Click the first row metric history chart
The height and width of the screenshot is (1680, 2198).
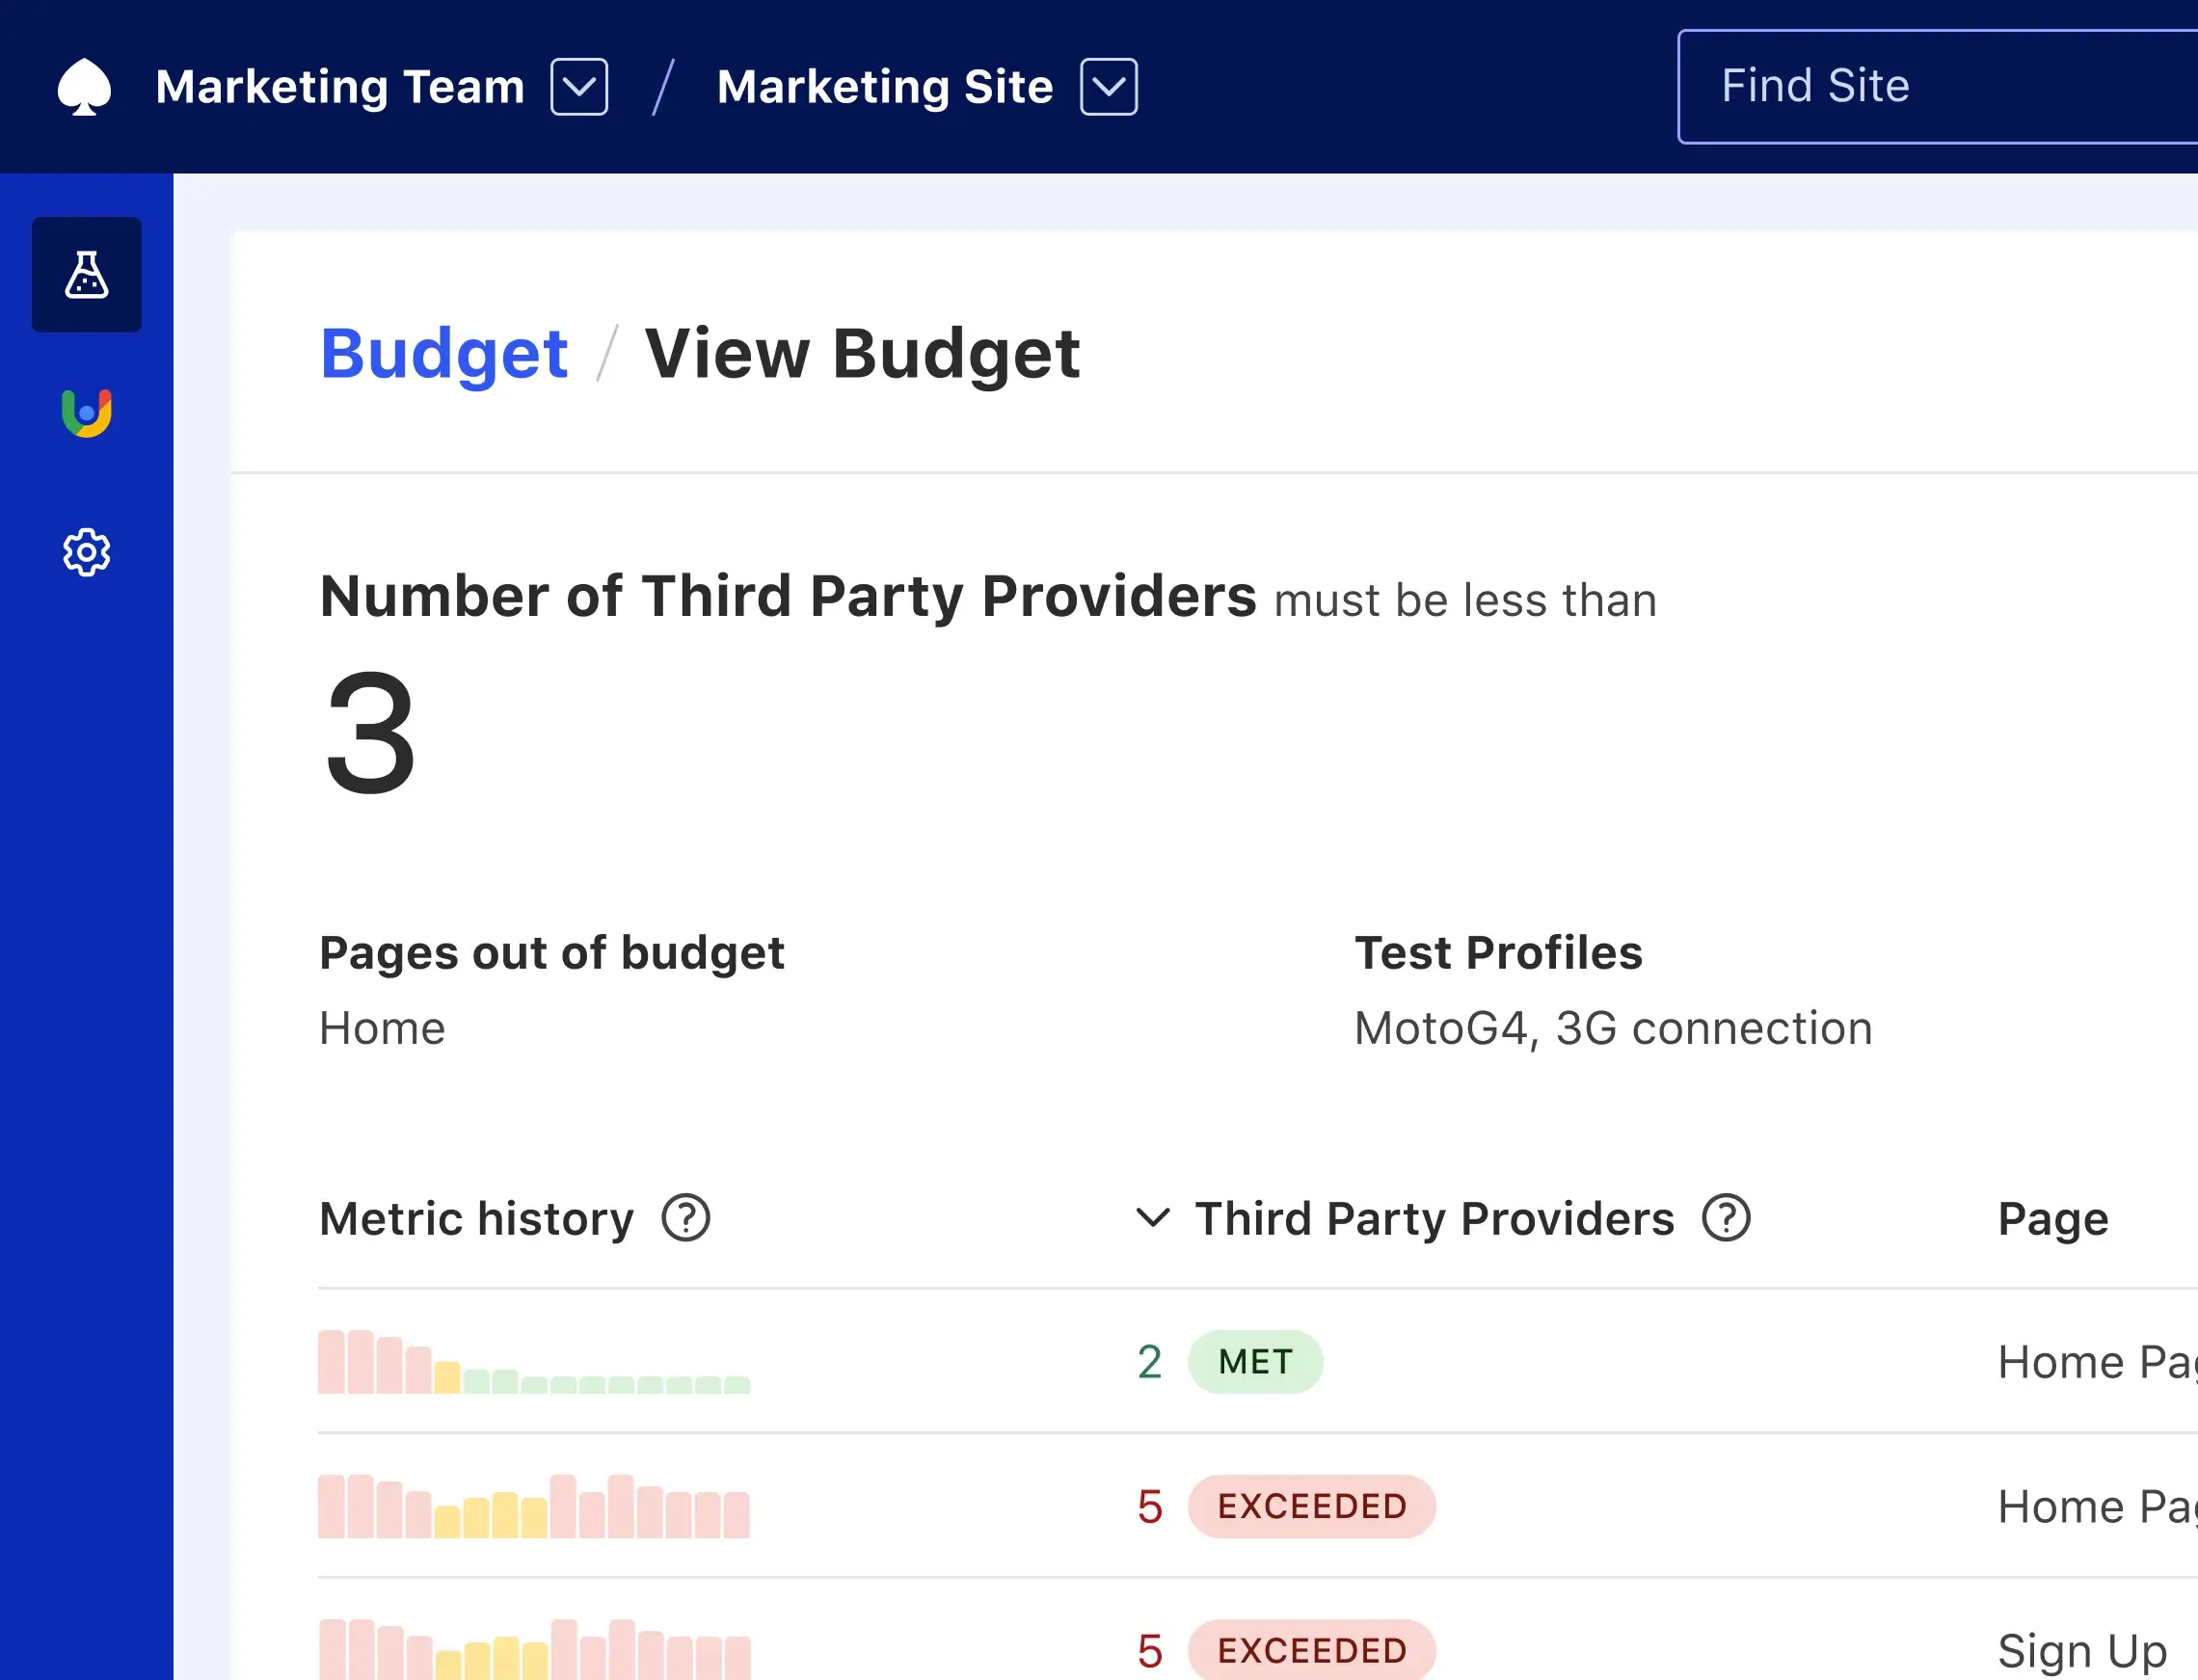(x=534, y=1362)
